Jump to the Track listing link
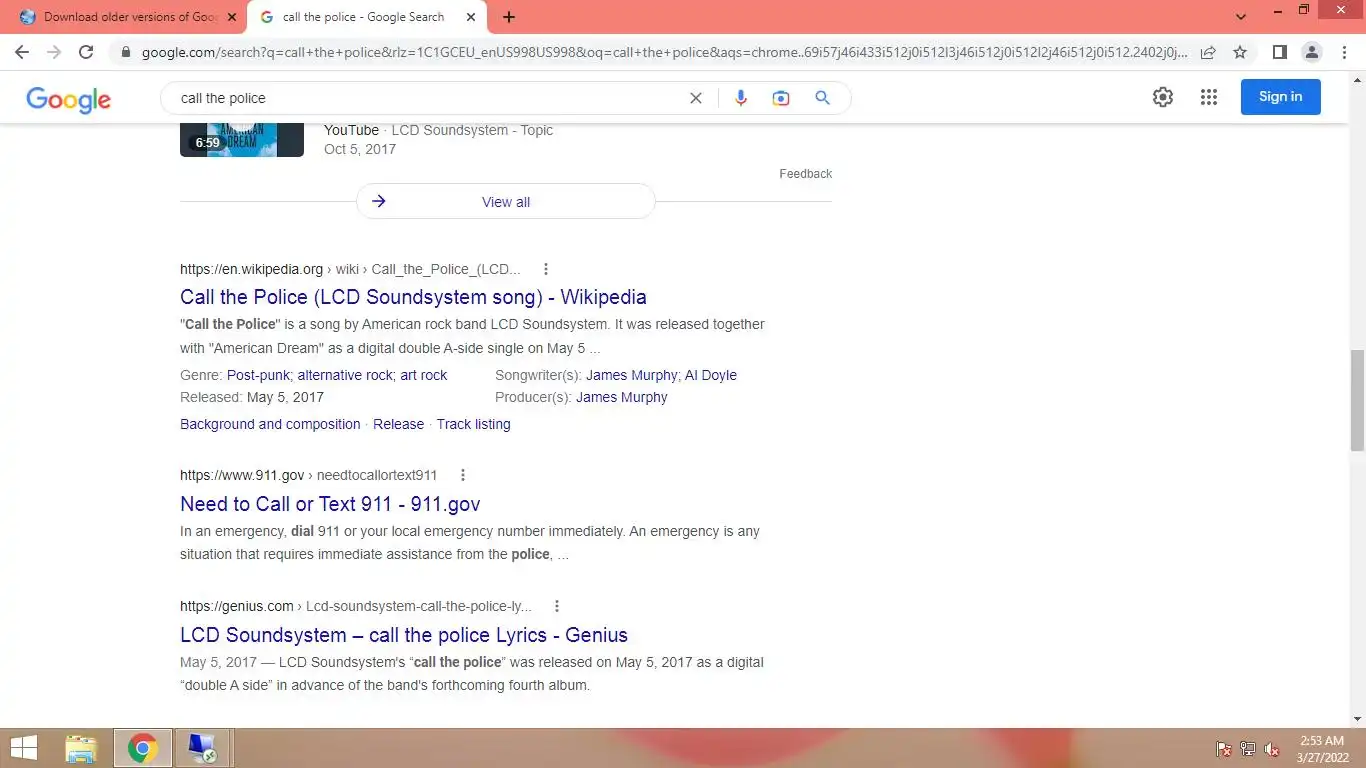This screenshot has height=768, width=1366. pos(473,424)
